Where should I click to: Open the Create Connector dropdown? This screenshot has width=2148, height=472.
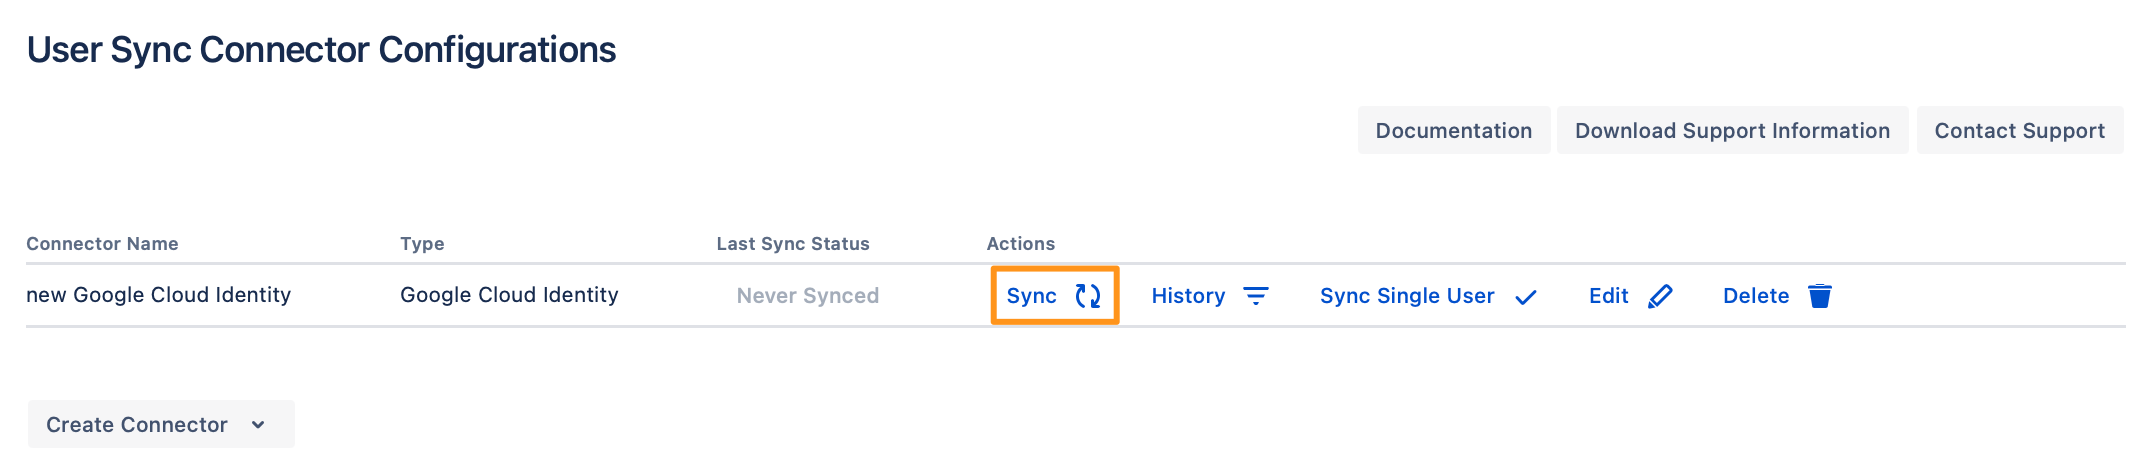pos(161,424)
